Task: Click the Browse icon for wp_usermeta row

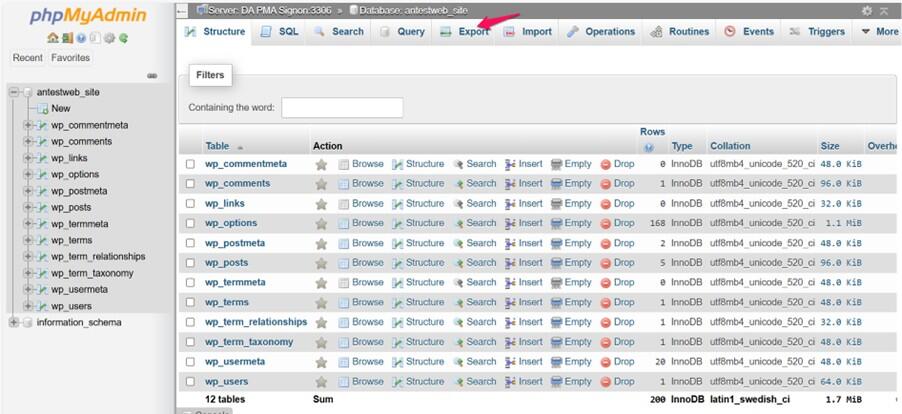Action: pos(343,362)
